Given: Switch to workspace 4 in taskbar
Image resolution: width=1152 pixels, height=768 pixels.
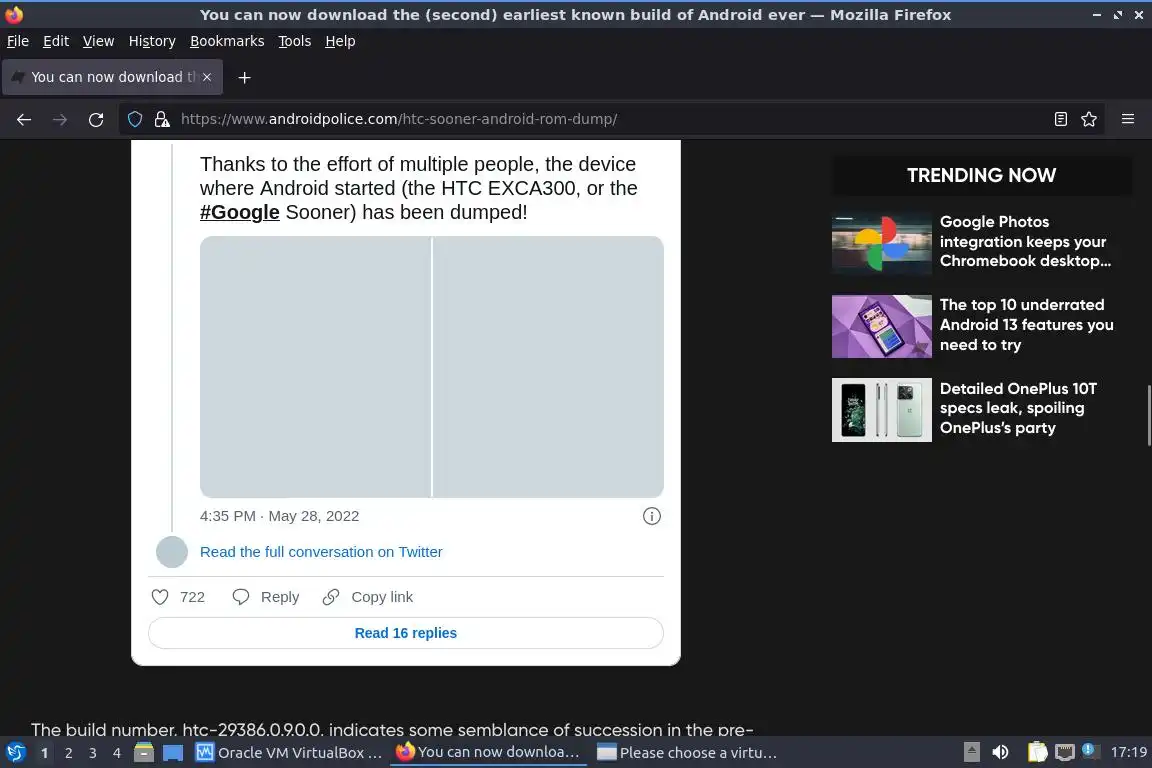Looking at the screenshot, I should 117,753.
